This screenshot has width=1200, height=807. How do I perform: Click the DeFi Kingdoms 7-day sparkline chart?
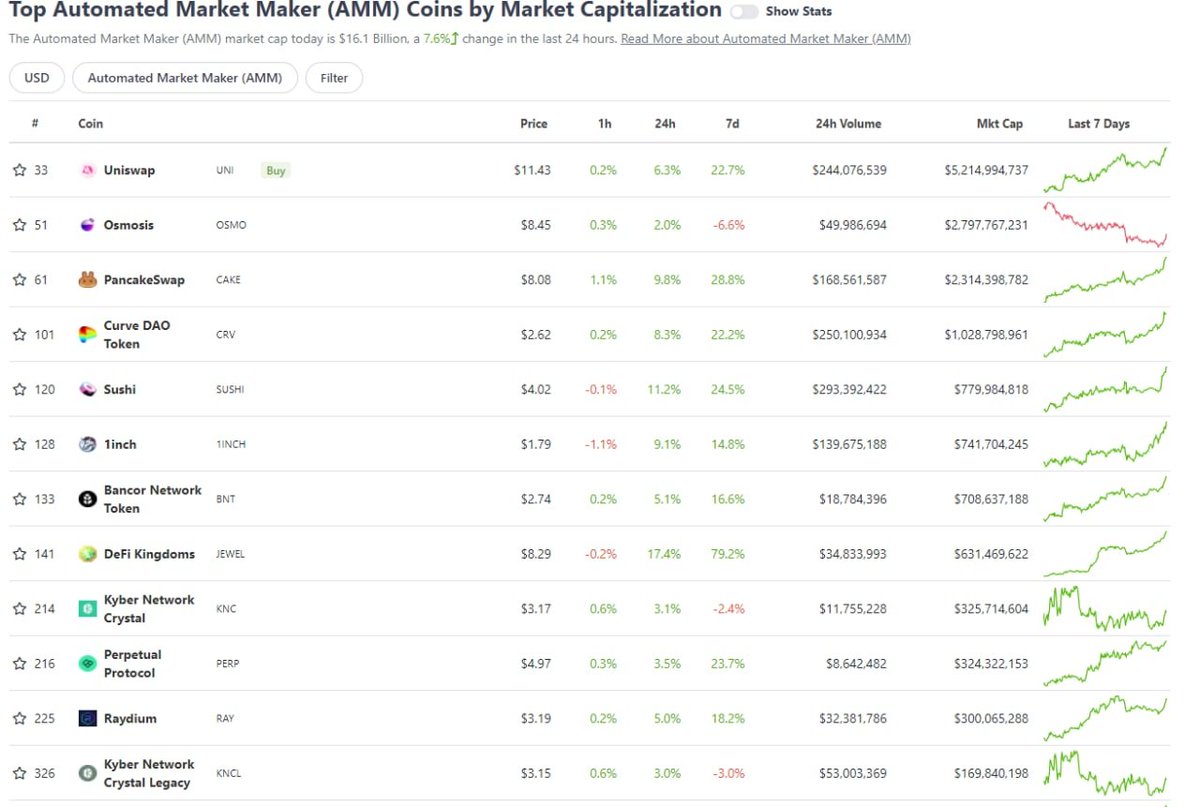point(1105,554)
